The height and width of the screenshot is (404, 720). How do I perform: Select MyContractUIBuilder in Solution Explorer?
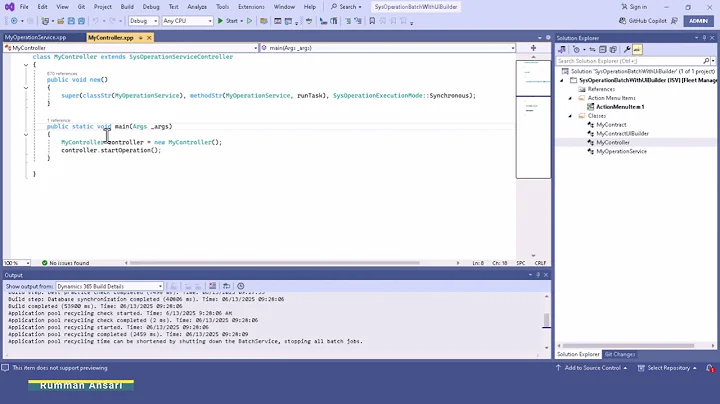622,134
